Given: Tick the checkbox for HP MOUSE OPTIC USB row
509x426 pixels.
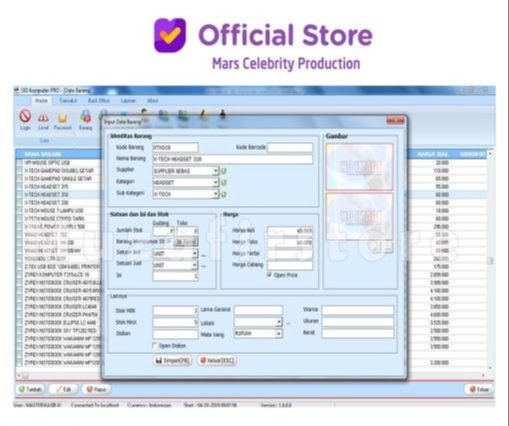Looking at the screenshot, I should click(19, 163).
